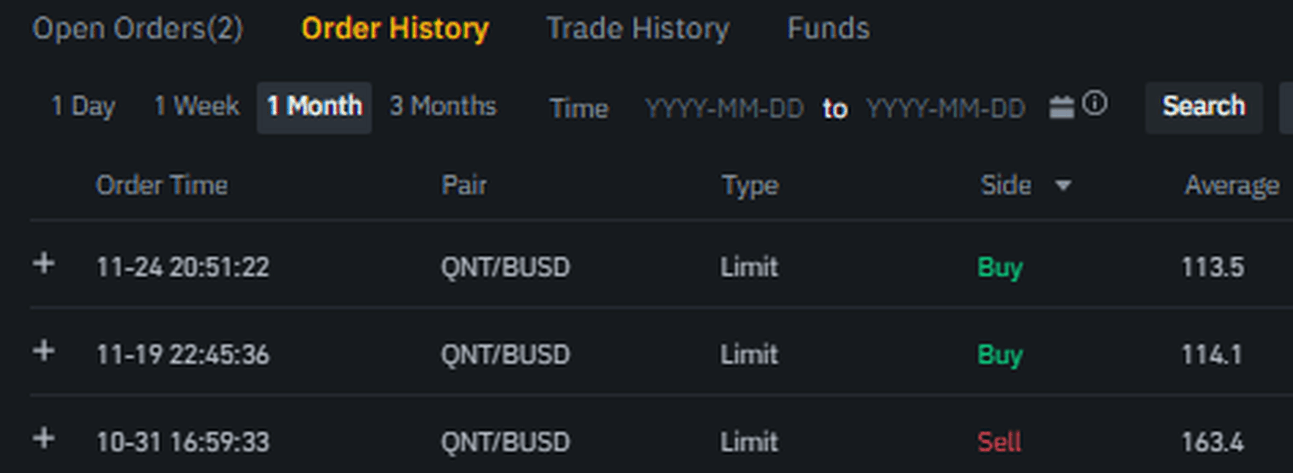Expand the 11-19 22:45:36 order row
The height and width of the screenshot is (473, 1293).
44,351
